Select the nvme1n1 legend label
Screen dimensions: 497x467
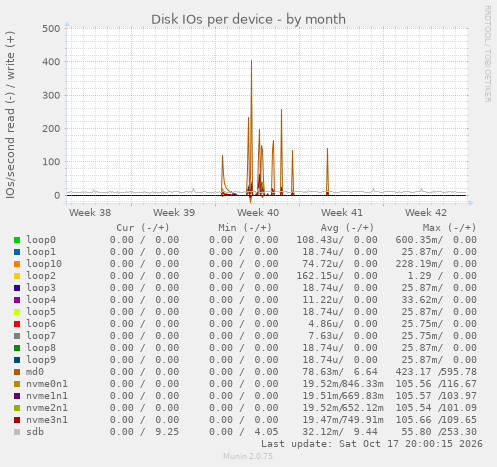pos(47,396)
